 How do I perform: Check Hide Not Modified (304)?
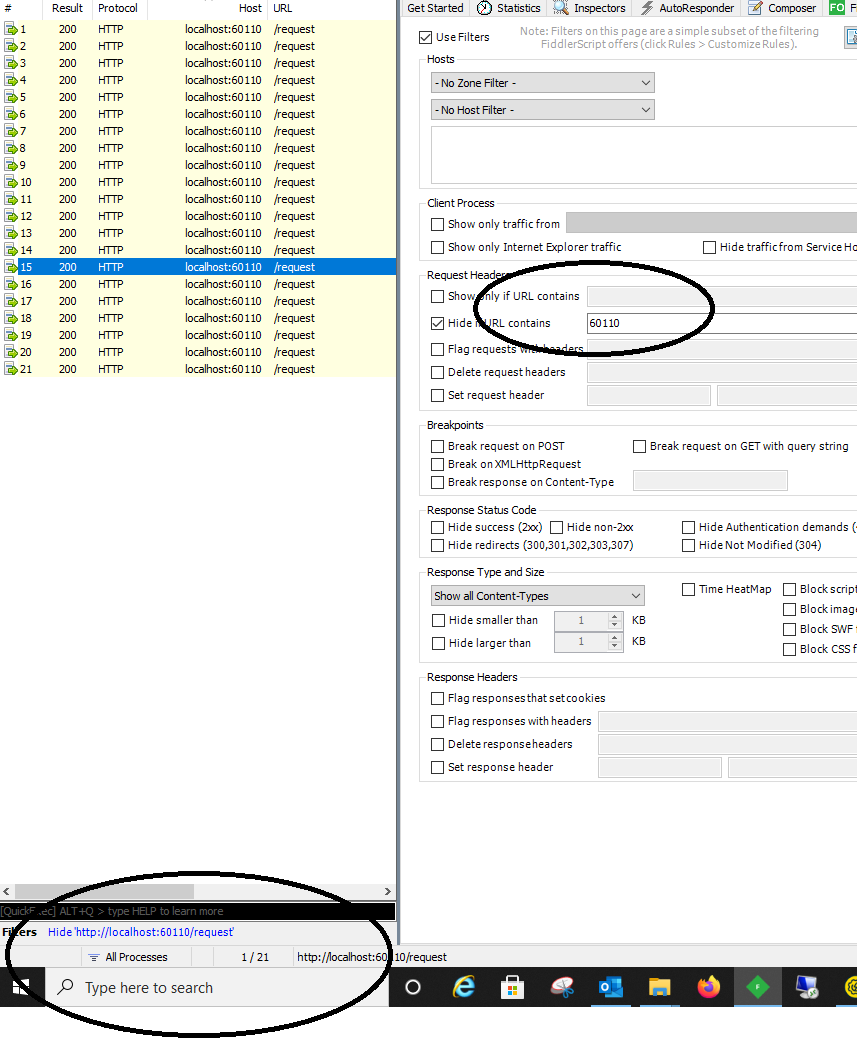coord(688,545)
